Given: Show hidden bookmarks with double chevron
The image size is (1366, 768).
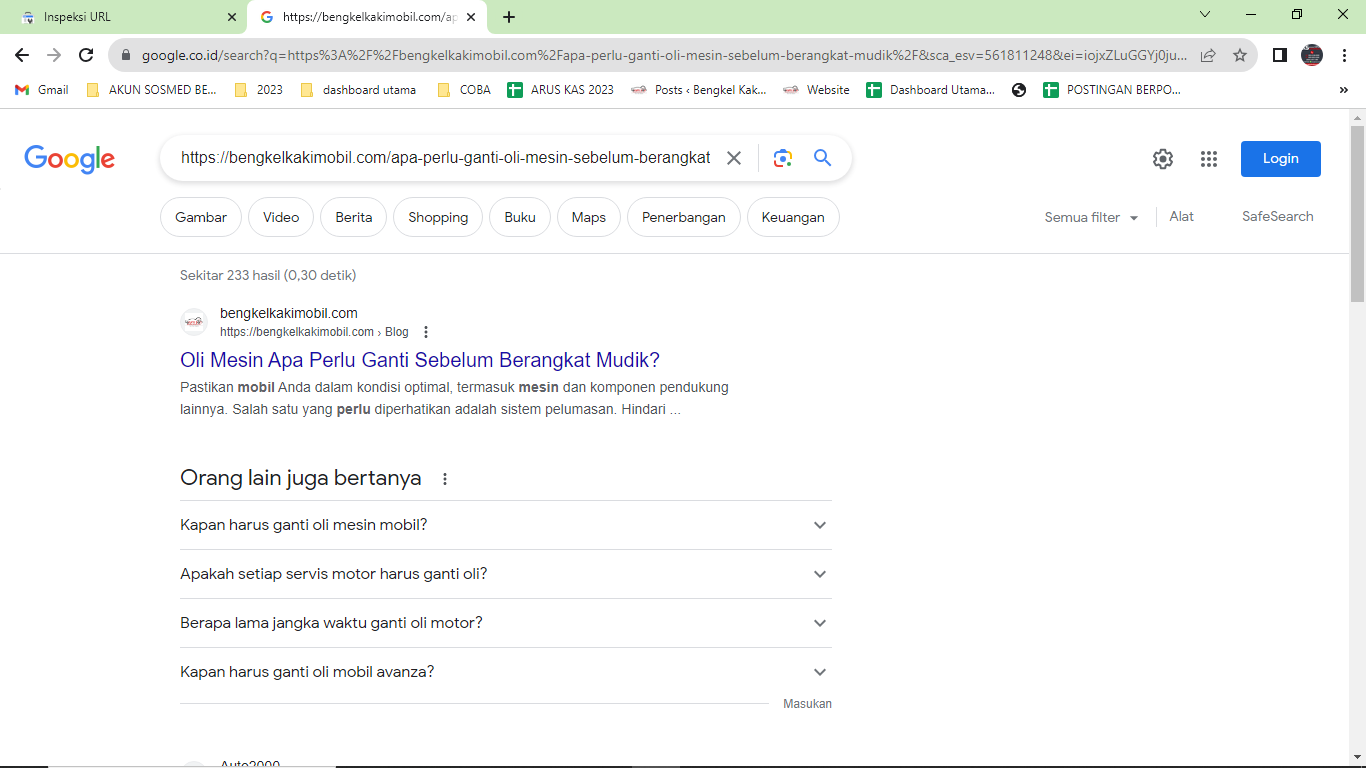Looking at the screenshot, I should (x=1343, y=90).
